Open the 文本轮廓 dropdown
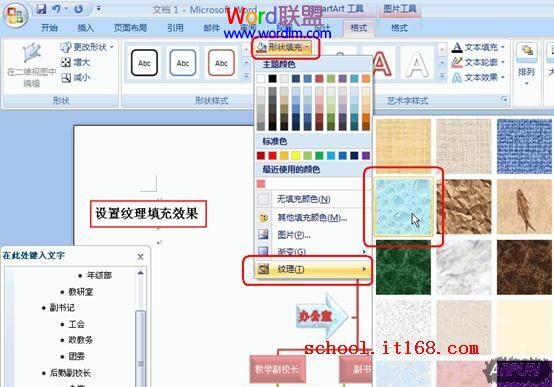The image size is (554, 387). click(x=478, y=62)
